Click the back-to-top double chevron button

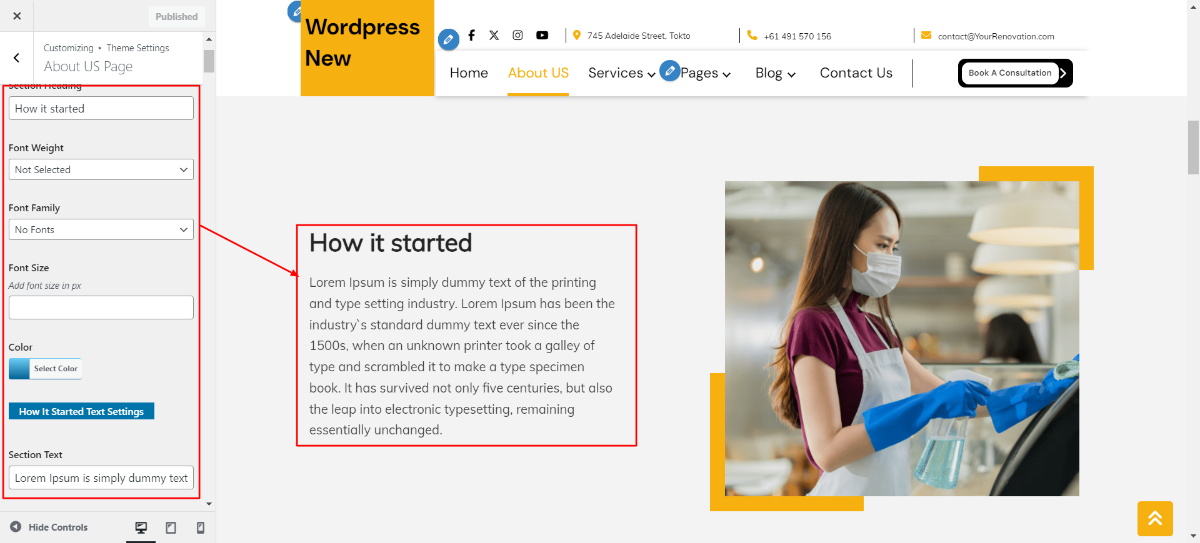click(1154, 518)
